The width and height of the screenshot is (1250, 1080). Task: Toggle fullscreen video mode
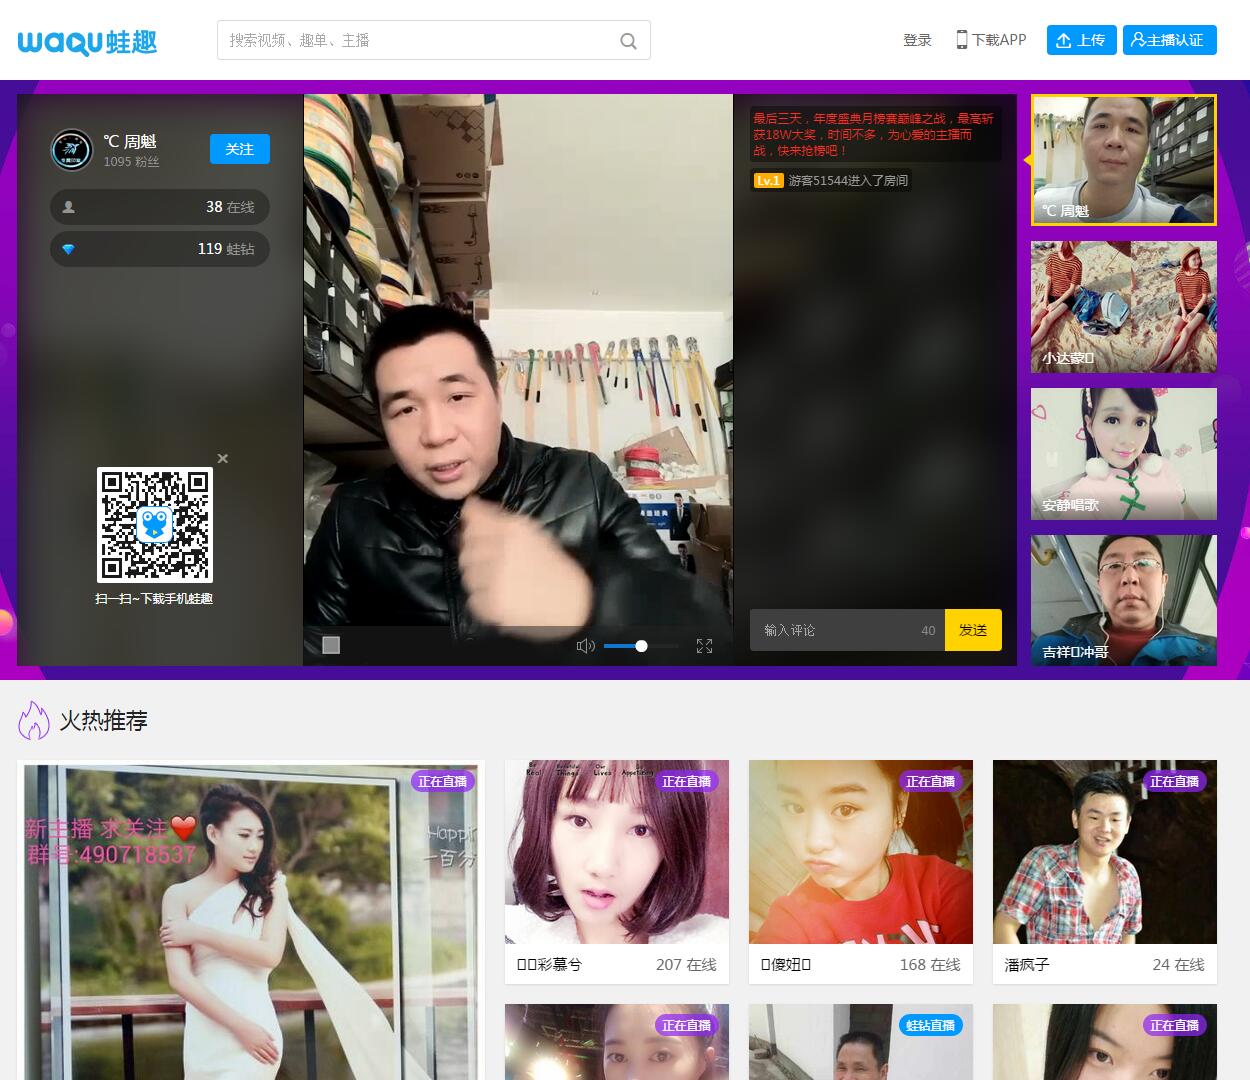click(x=704, y=646)
